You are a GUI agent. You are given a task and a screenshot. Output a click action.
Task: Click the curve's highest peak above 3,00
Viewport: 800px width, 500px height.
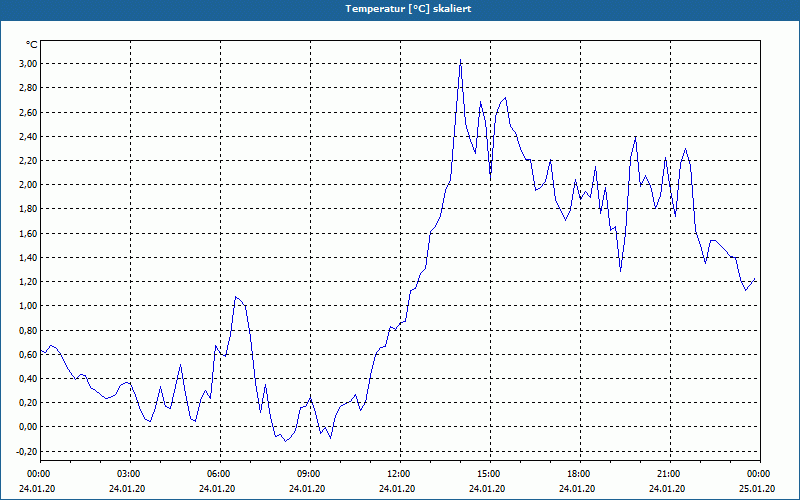(460, 60)
